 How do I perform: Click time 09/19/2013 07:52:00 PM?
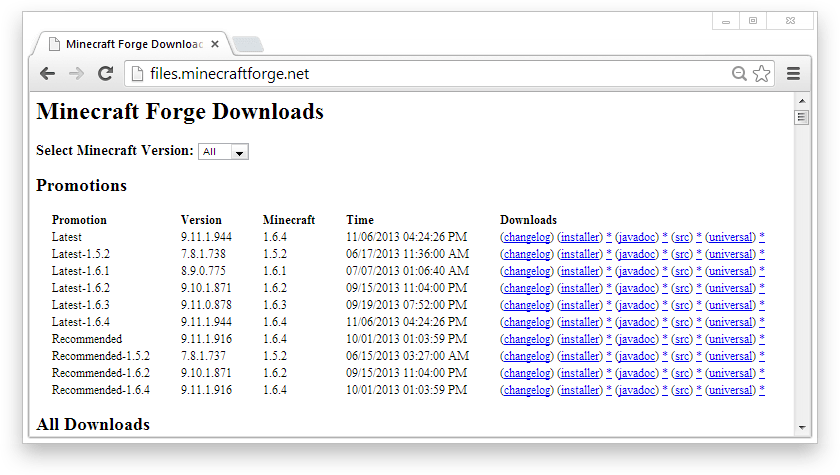click(407, 305)
